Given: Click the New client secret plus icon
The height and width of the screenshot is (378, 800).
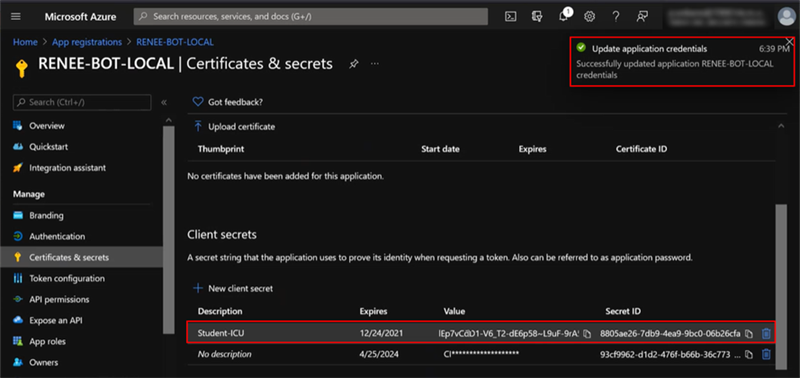Looking at the screenshot, I should point(197,288).
